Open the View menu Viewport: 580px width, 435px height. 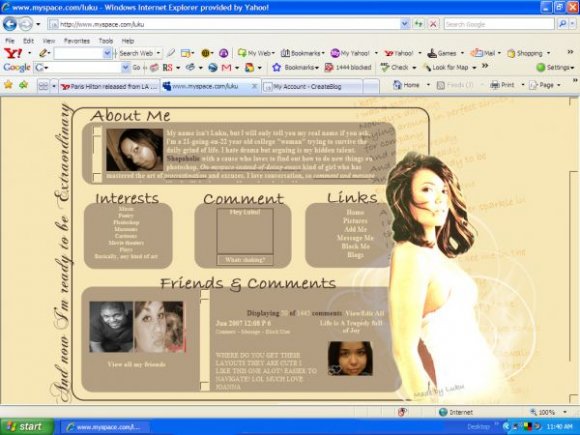(48, 41)
